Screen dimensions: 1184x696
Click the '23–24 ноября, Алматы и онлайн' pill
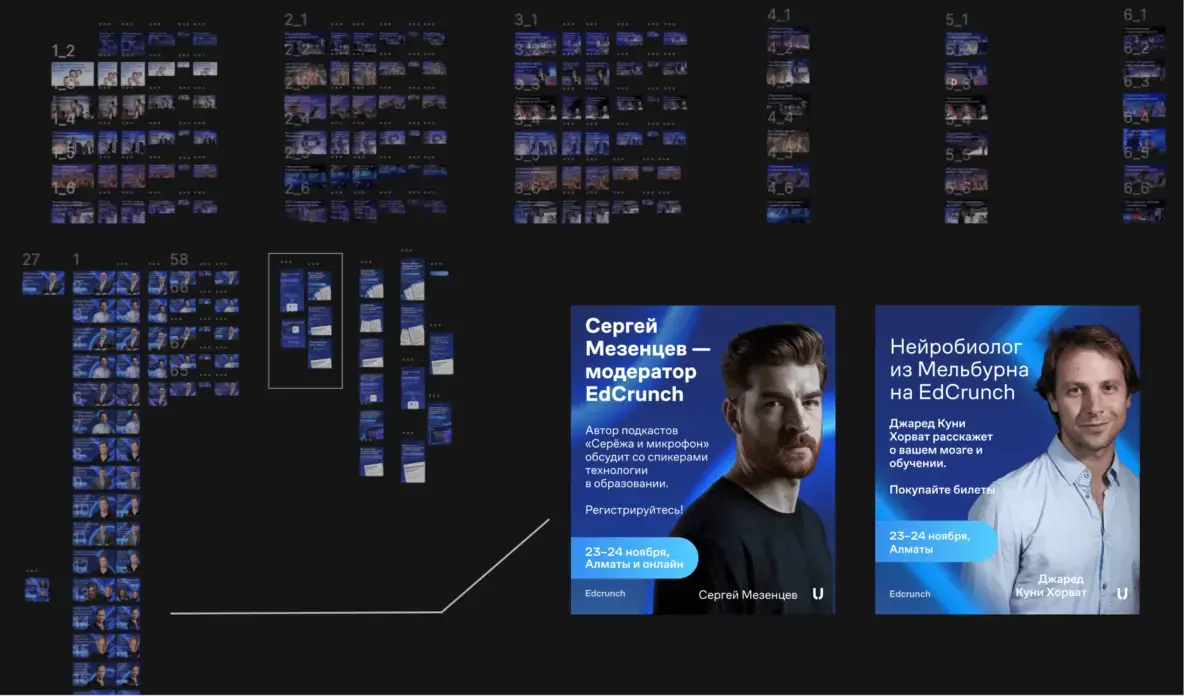[x=634, y=558]
